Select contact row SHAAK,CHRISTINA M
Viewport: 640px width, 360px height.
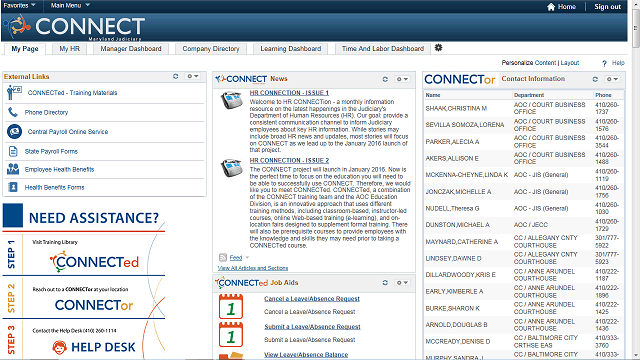pyautogui.click(x=524, y=108)
